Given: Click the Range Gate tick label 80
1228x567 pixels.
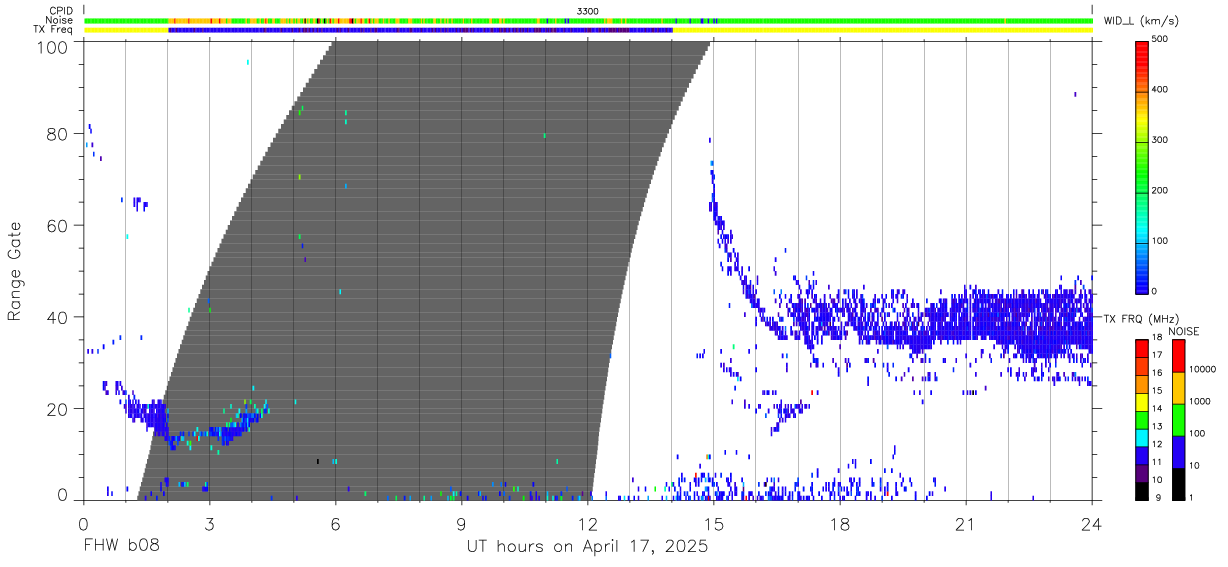Looking at the screenshot, I should (x=58, y=134).
